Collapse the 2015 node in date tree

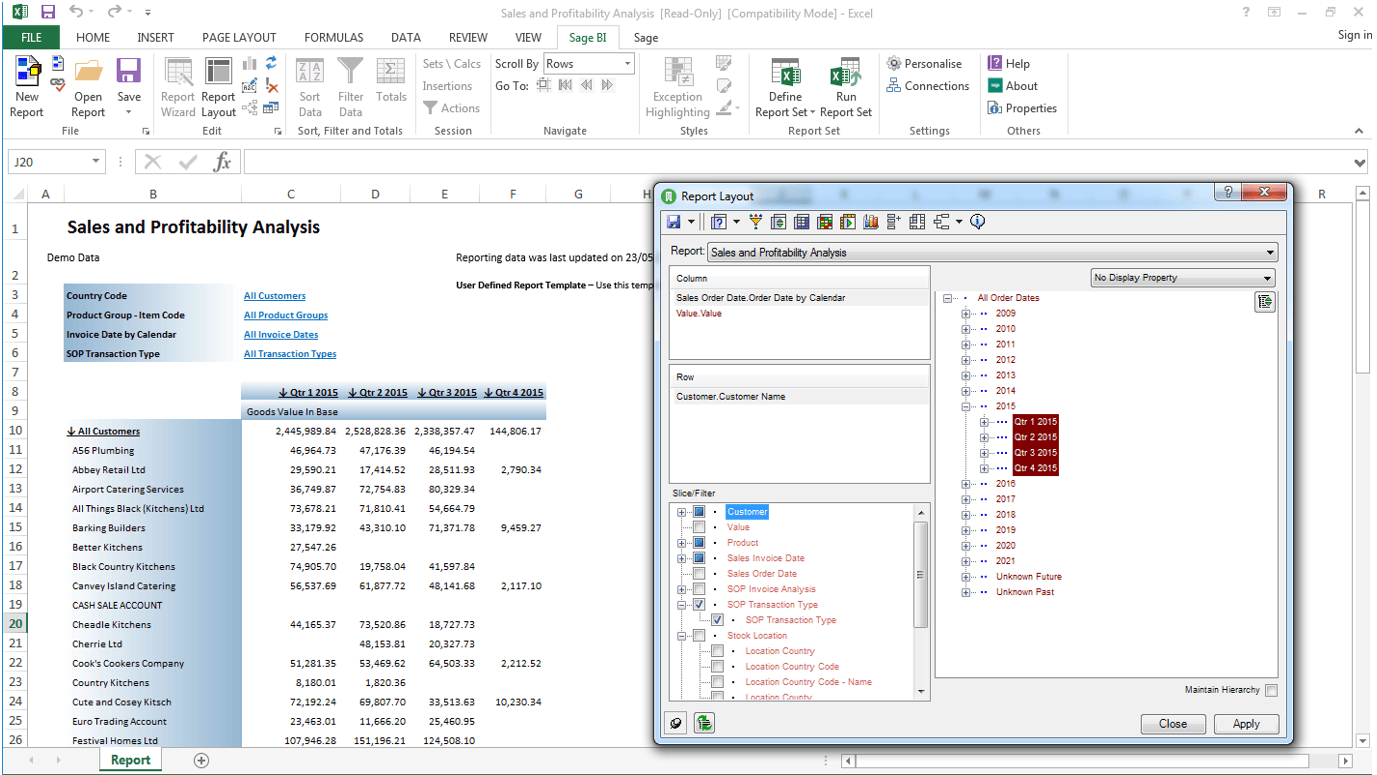coord(966,406)
